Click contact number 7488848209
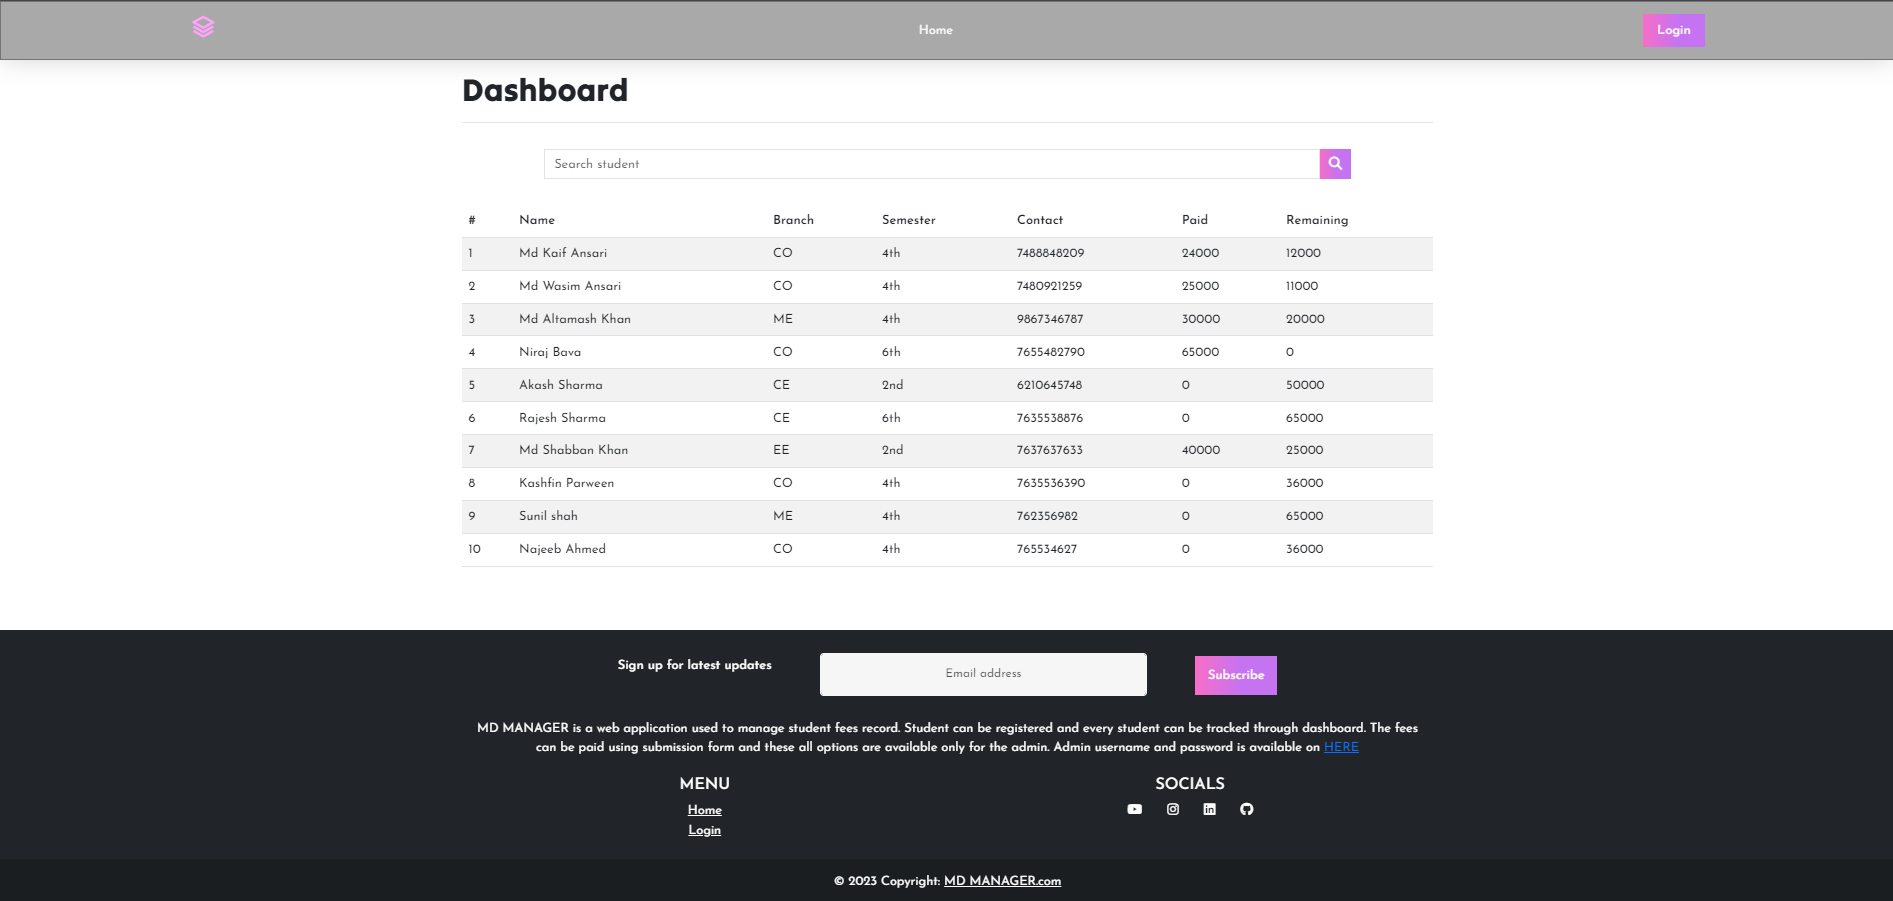 coord(1050,253)
